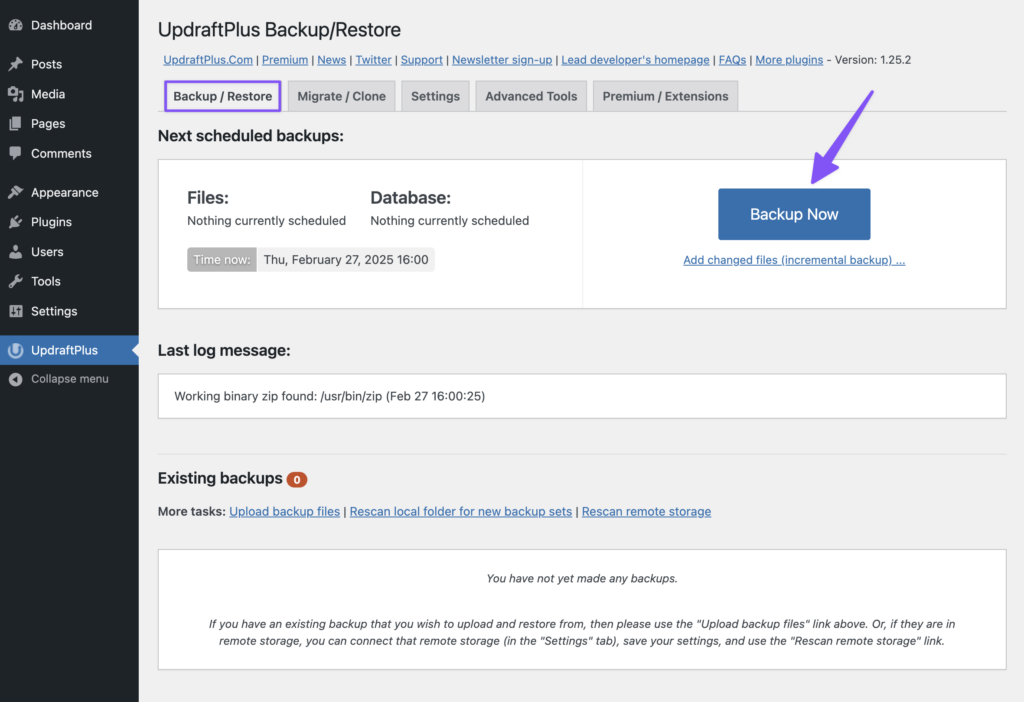This screenshot has width=1024, height=702.
Task: Open the Appearance menu
Action: (x=65, y=192)
